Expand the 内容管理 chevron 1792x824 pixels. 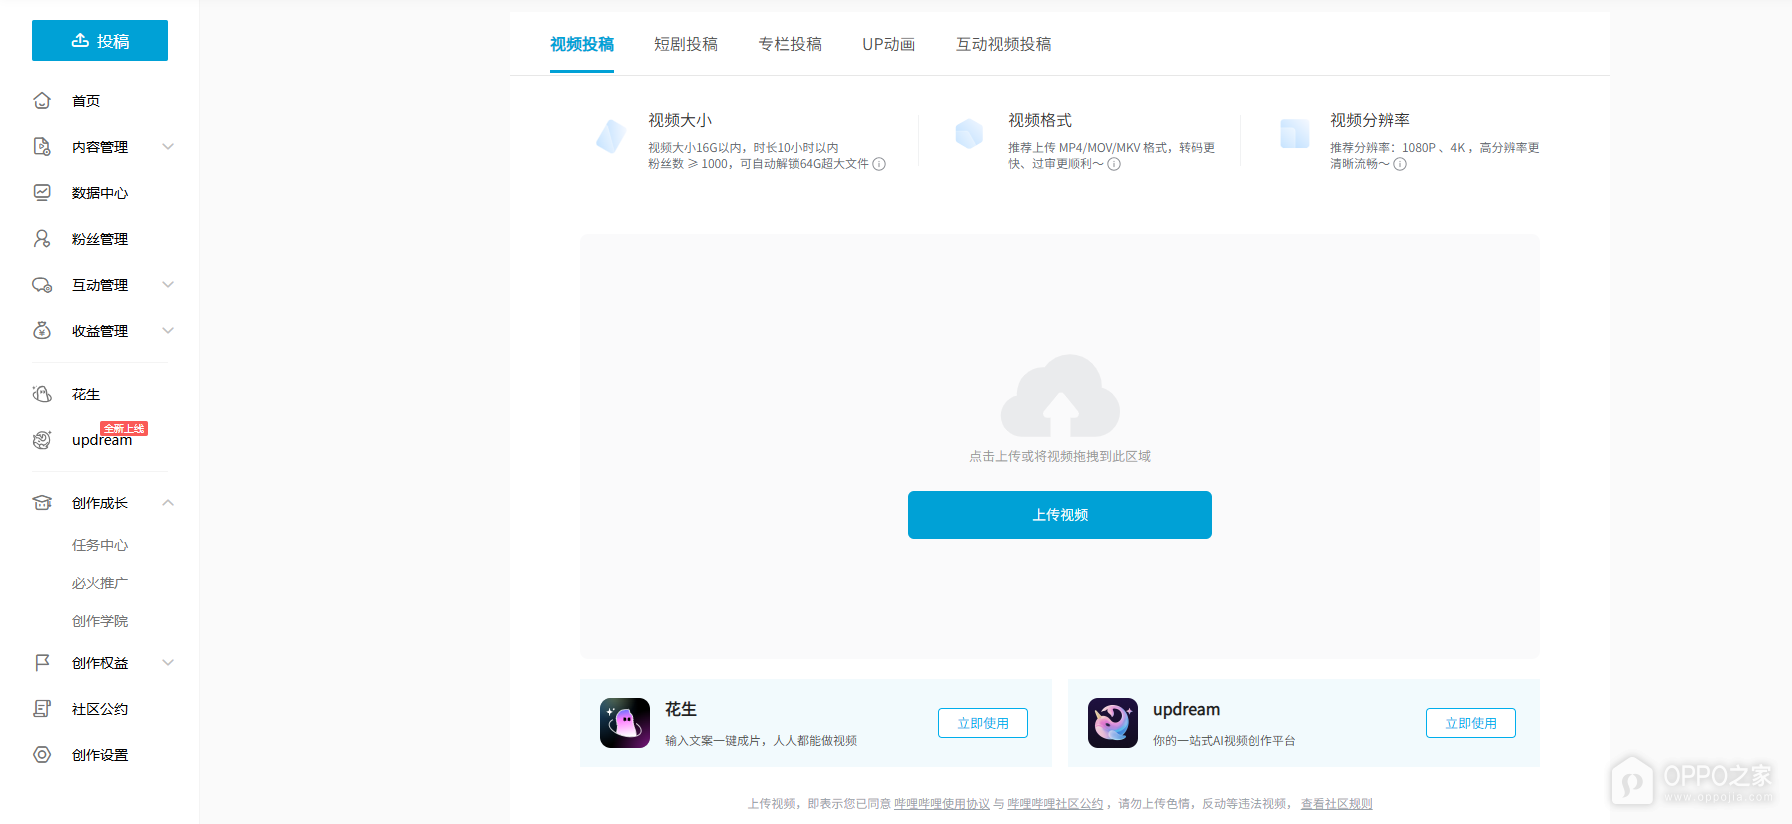click(168, 146)
